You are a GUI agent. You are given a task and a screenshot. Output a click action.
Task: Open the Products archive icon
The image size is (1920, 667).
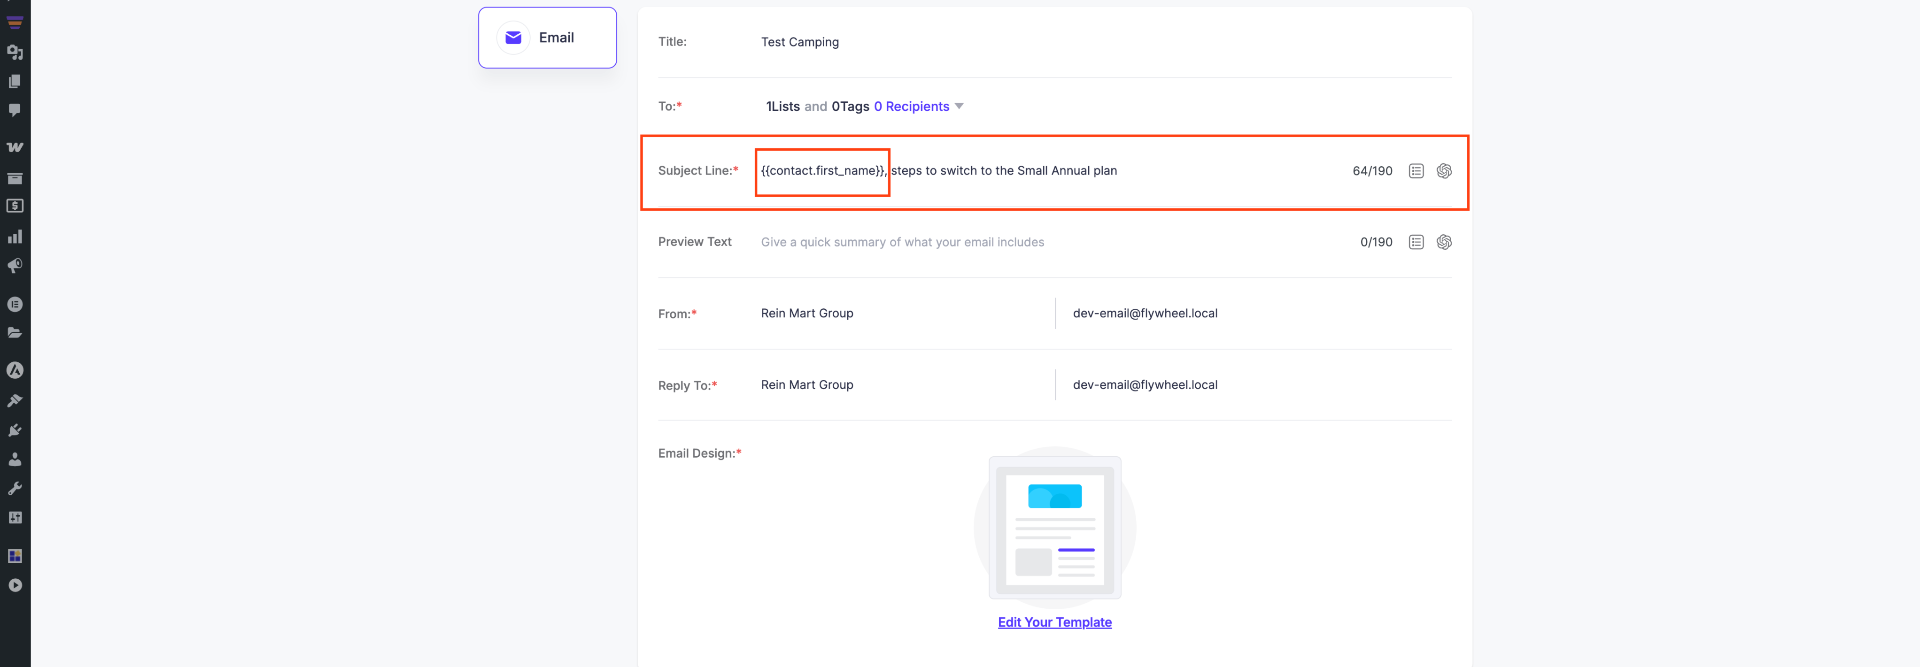(x=15, y=178)
